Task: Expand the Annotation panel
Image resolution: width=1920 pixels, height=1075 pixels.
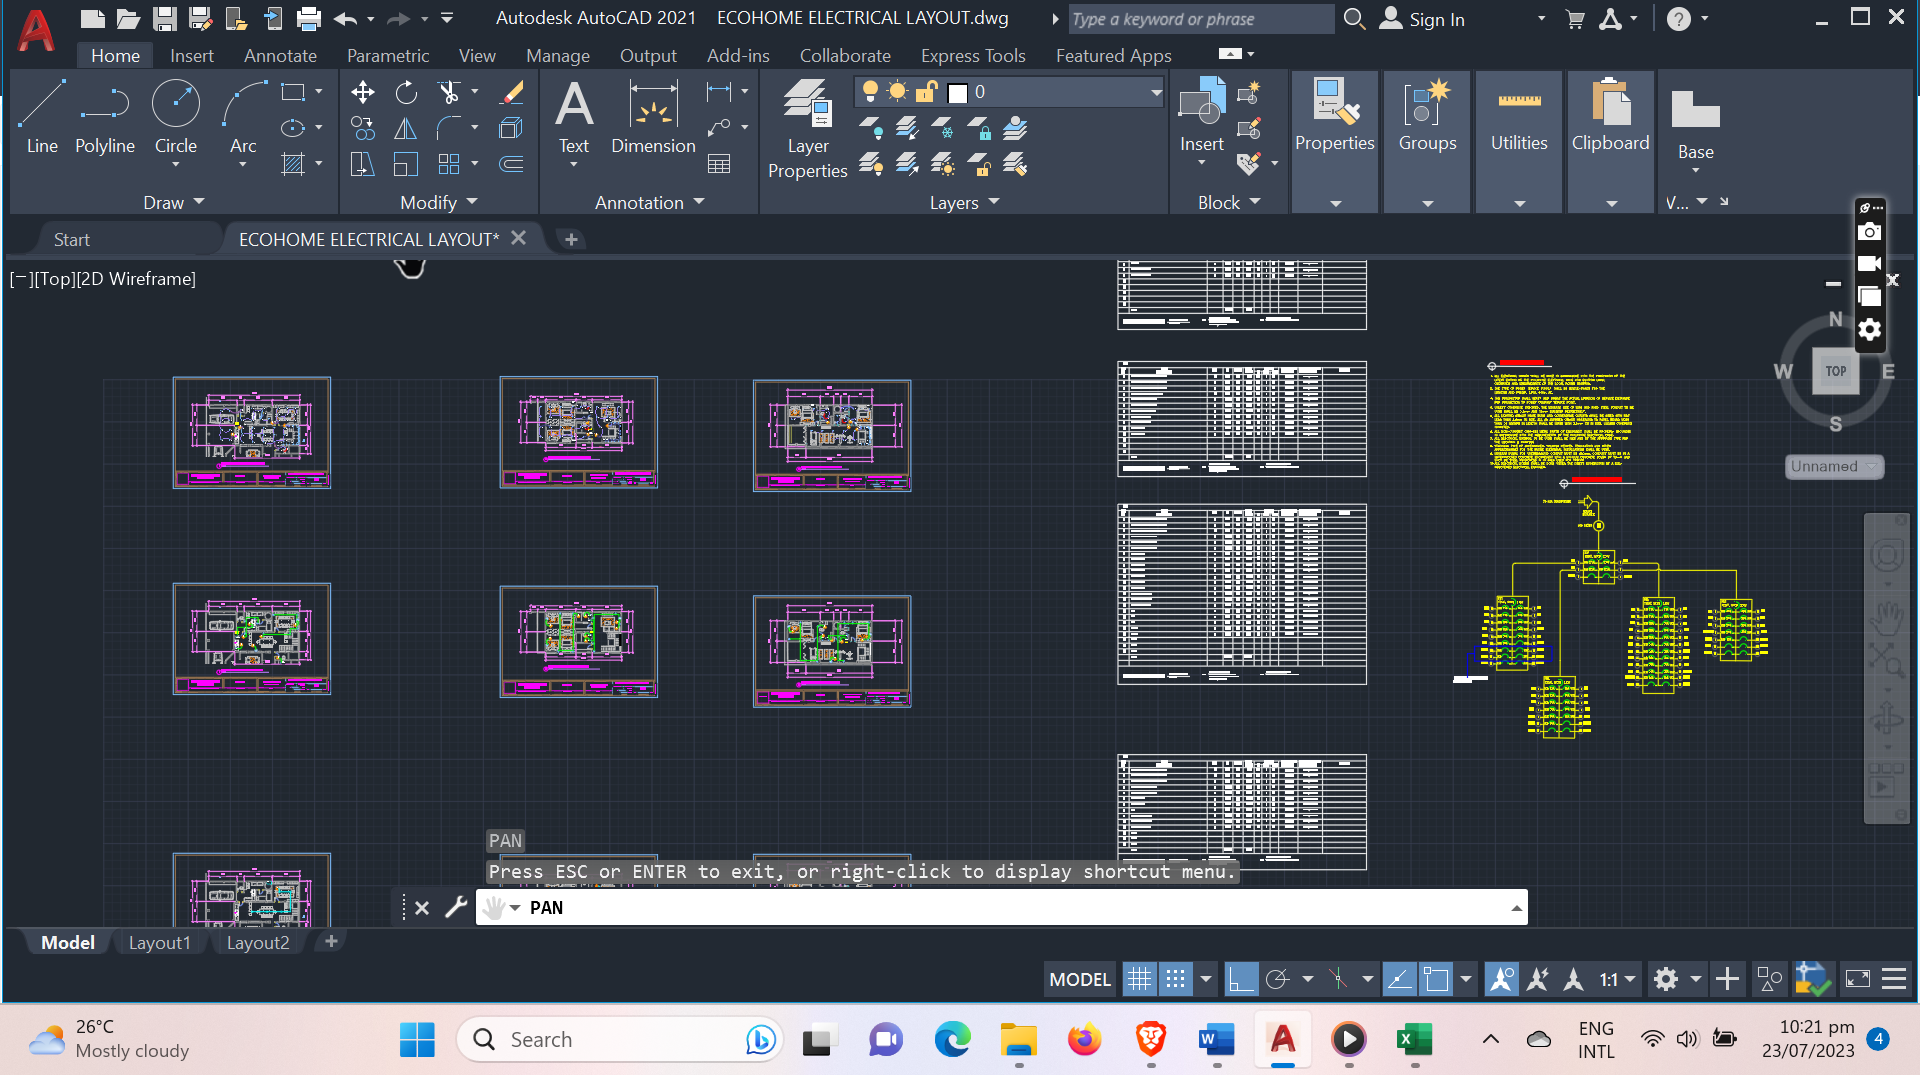Action: pyautogui.click(x=649, y=202)
